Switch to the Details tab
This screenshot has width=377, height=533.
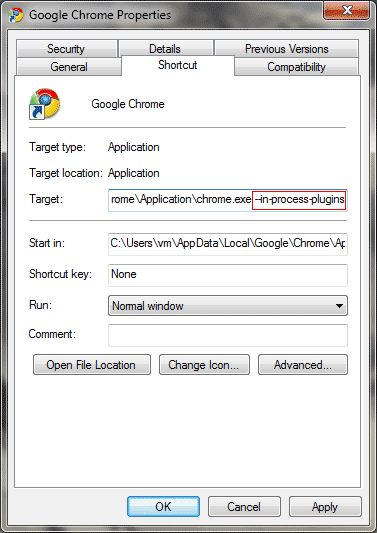click(166, 49)
